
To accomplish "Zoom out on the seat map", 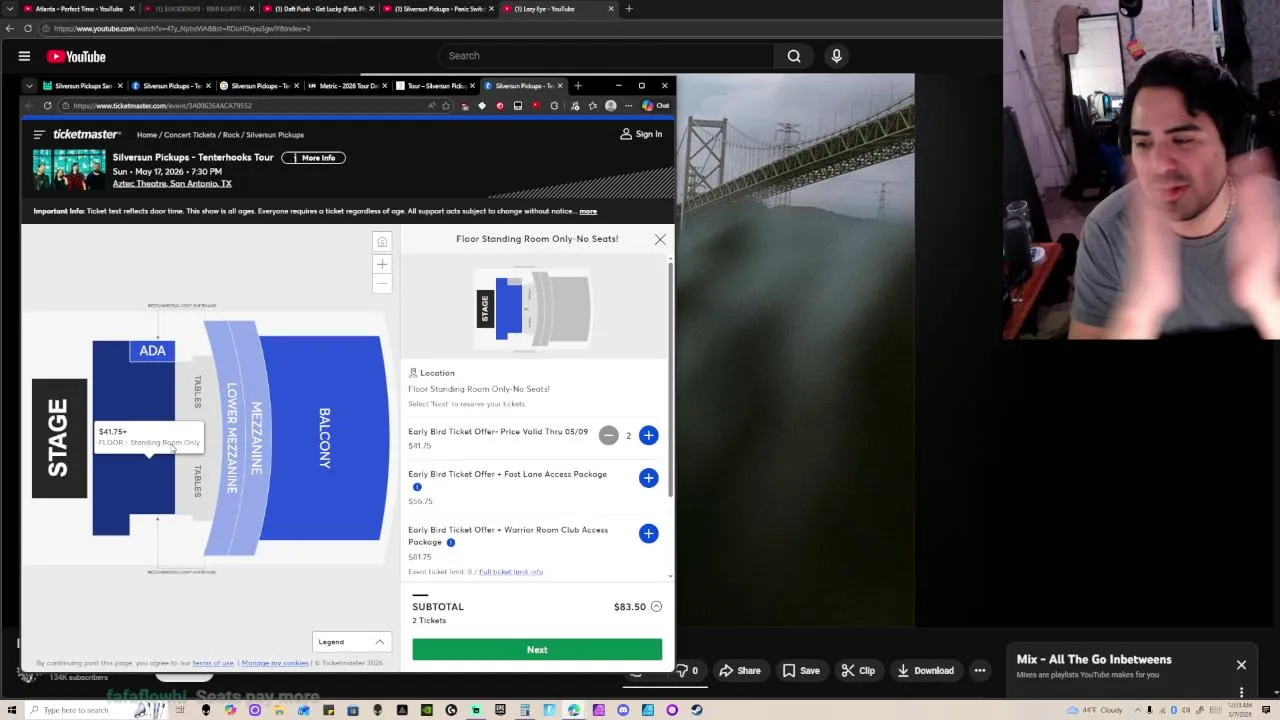I will click(x=382, y=284).
